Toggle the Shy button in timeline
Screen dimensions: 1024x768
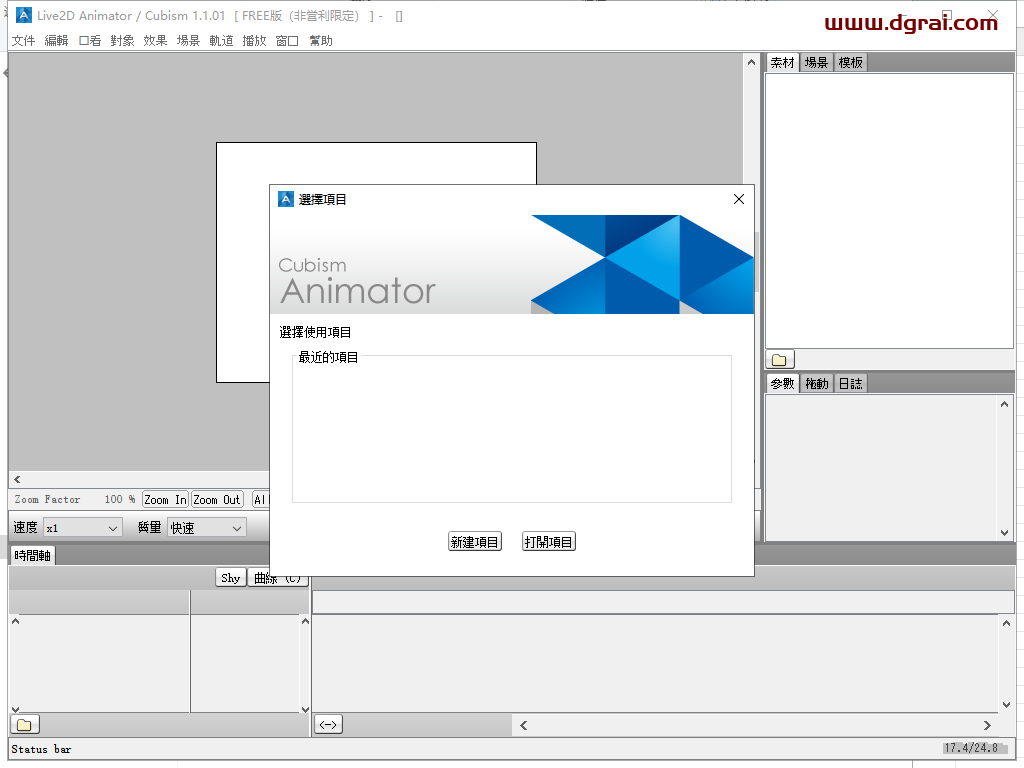coord(231,578)
